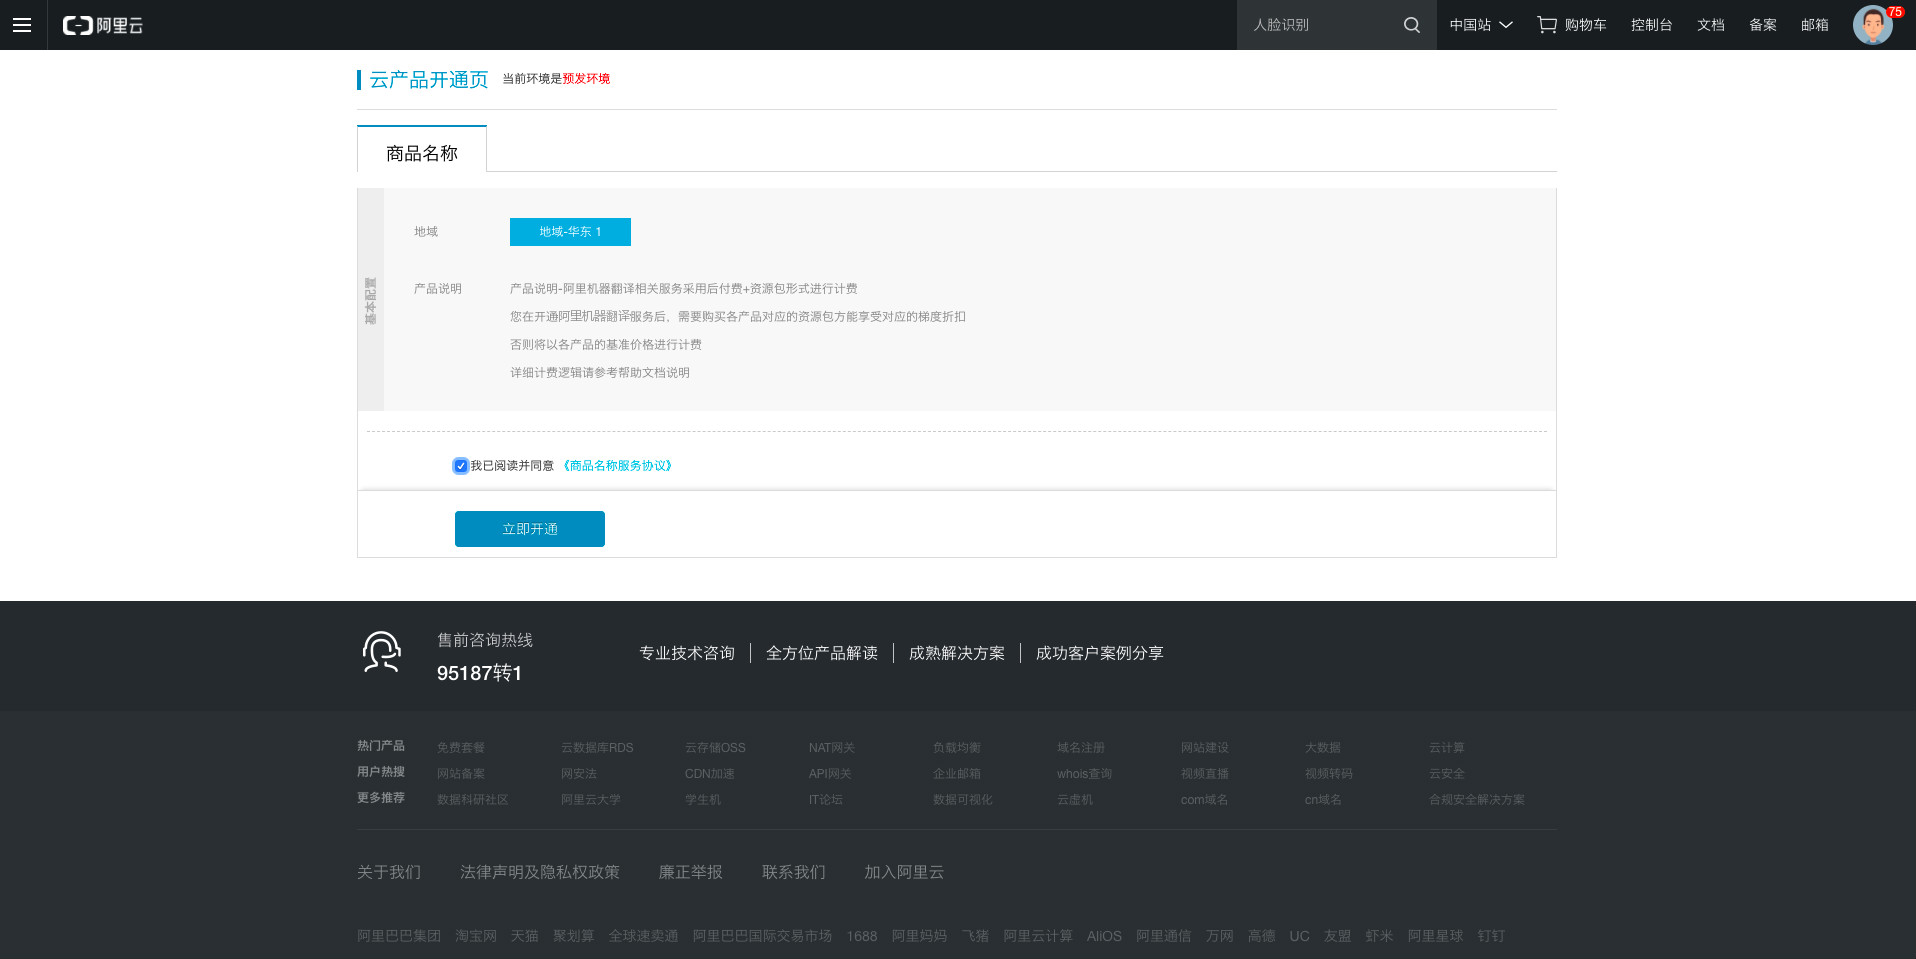Open the 网站备案 footer link
Screen dimensions: 1916x959
click(x=461, y=774)
